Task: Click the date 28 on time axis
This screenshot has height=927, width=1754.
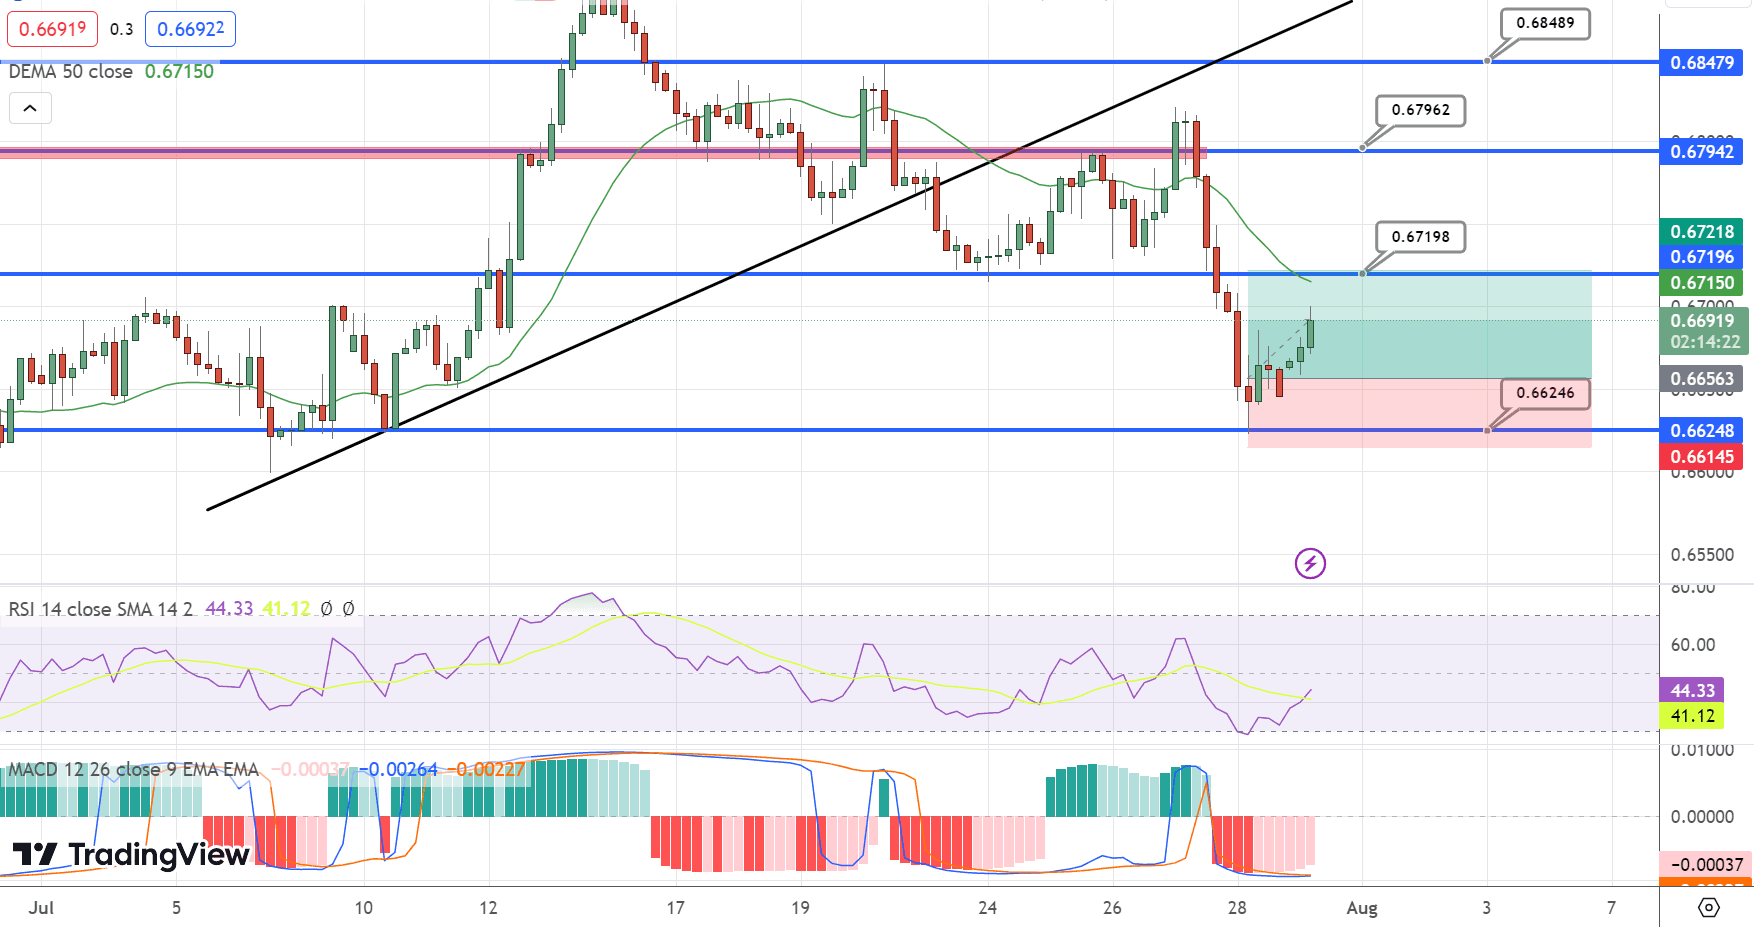Action: point(1237,908)
